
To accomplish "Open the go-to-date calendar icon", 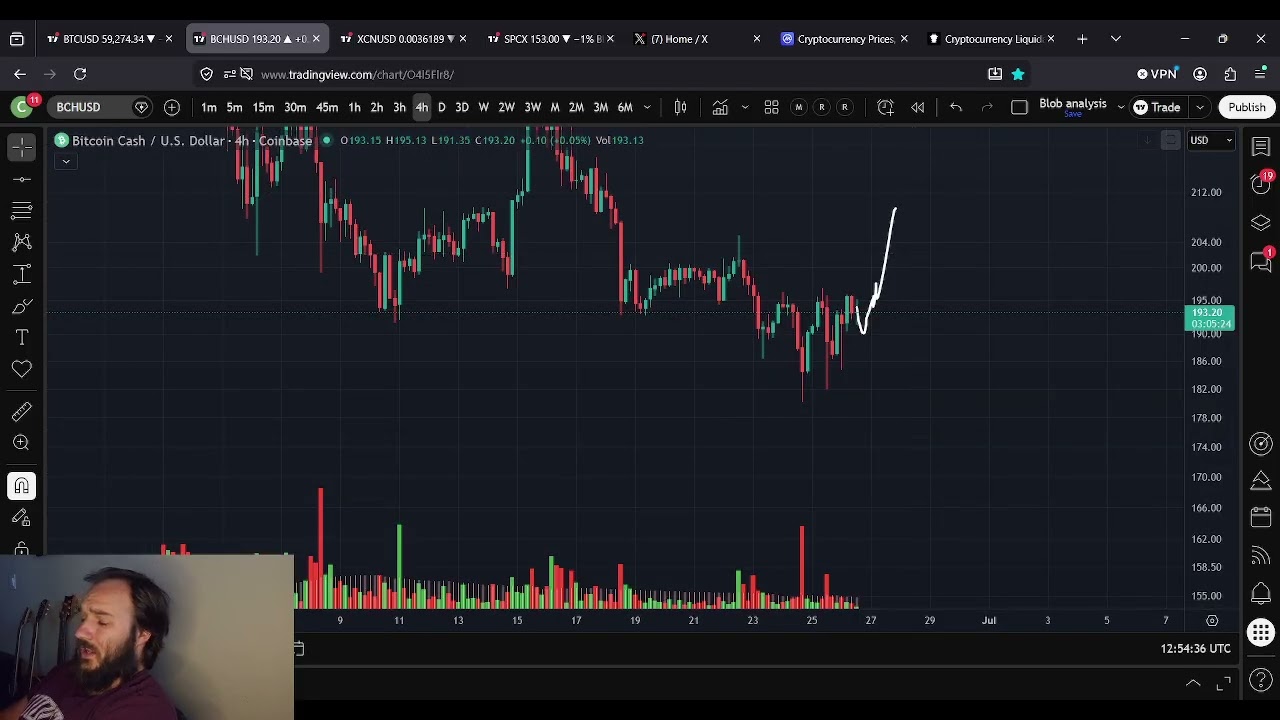I will click(x=298, y=649).
